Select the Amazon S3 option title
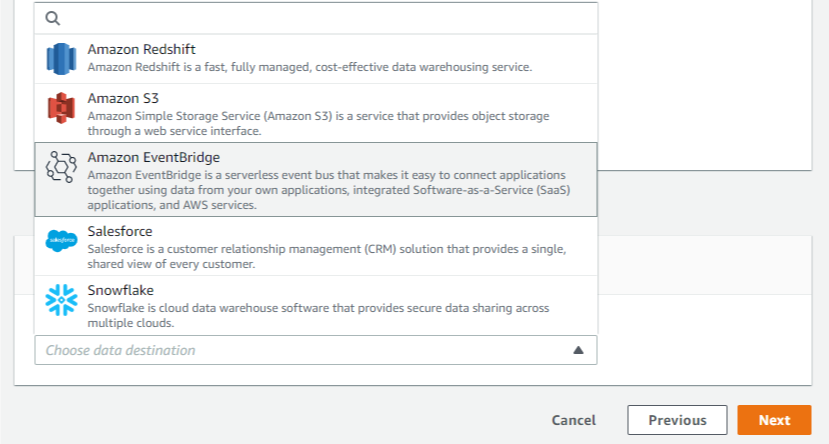The image size is (829, 444). coord(123,98)
